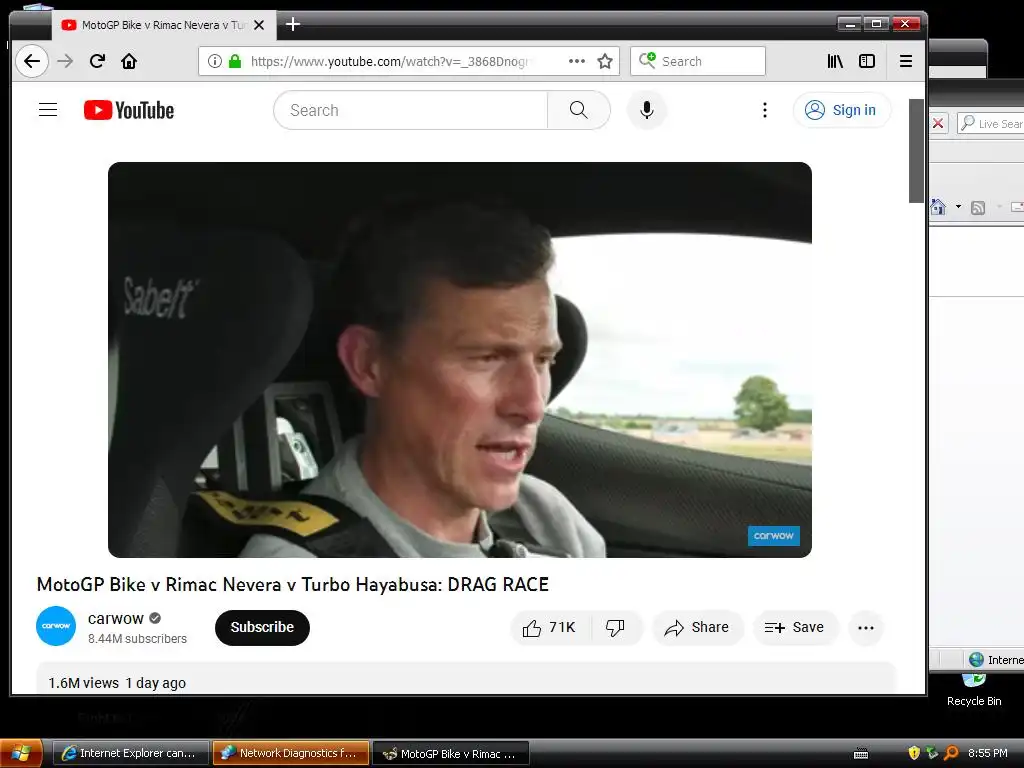Sign in to YouTube
The image size is (1024, 768).
841,110
